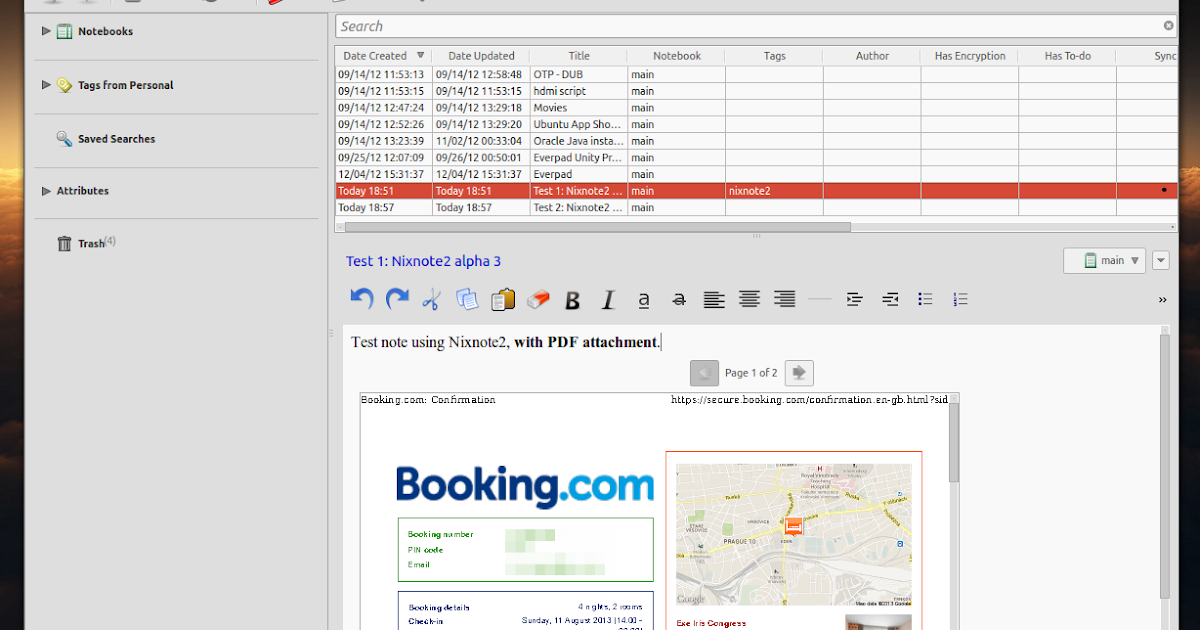
Task: Insert a numbered list
Action: [x=961, y=299]
